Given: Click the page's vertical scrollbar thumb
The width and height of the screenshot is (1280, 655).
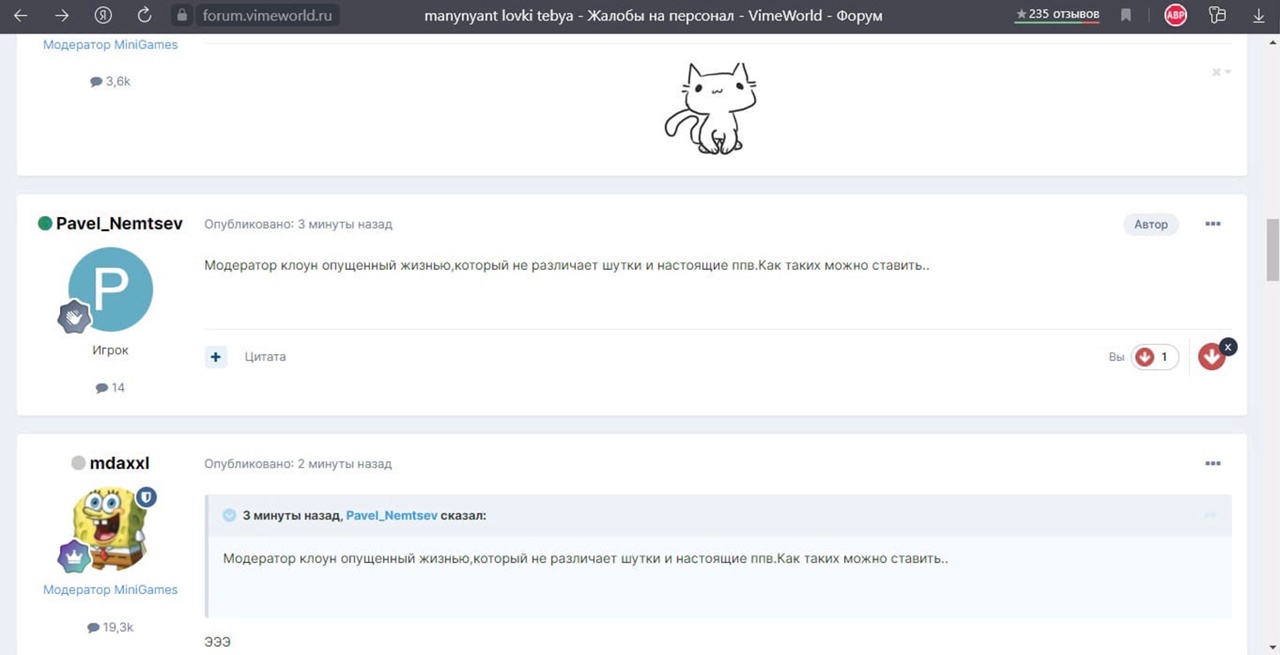Looking at the screenshot, I should 1272,250.
